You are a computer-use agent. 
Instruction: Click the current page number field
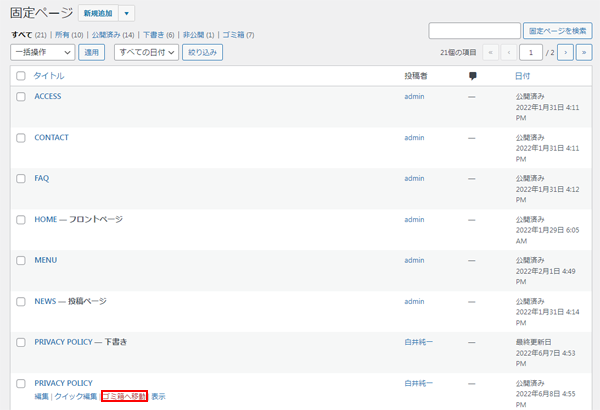pos(530,52)
